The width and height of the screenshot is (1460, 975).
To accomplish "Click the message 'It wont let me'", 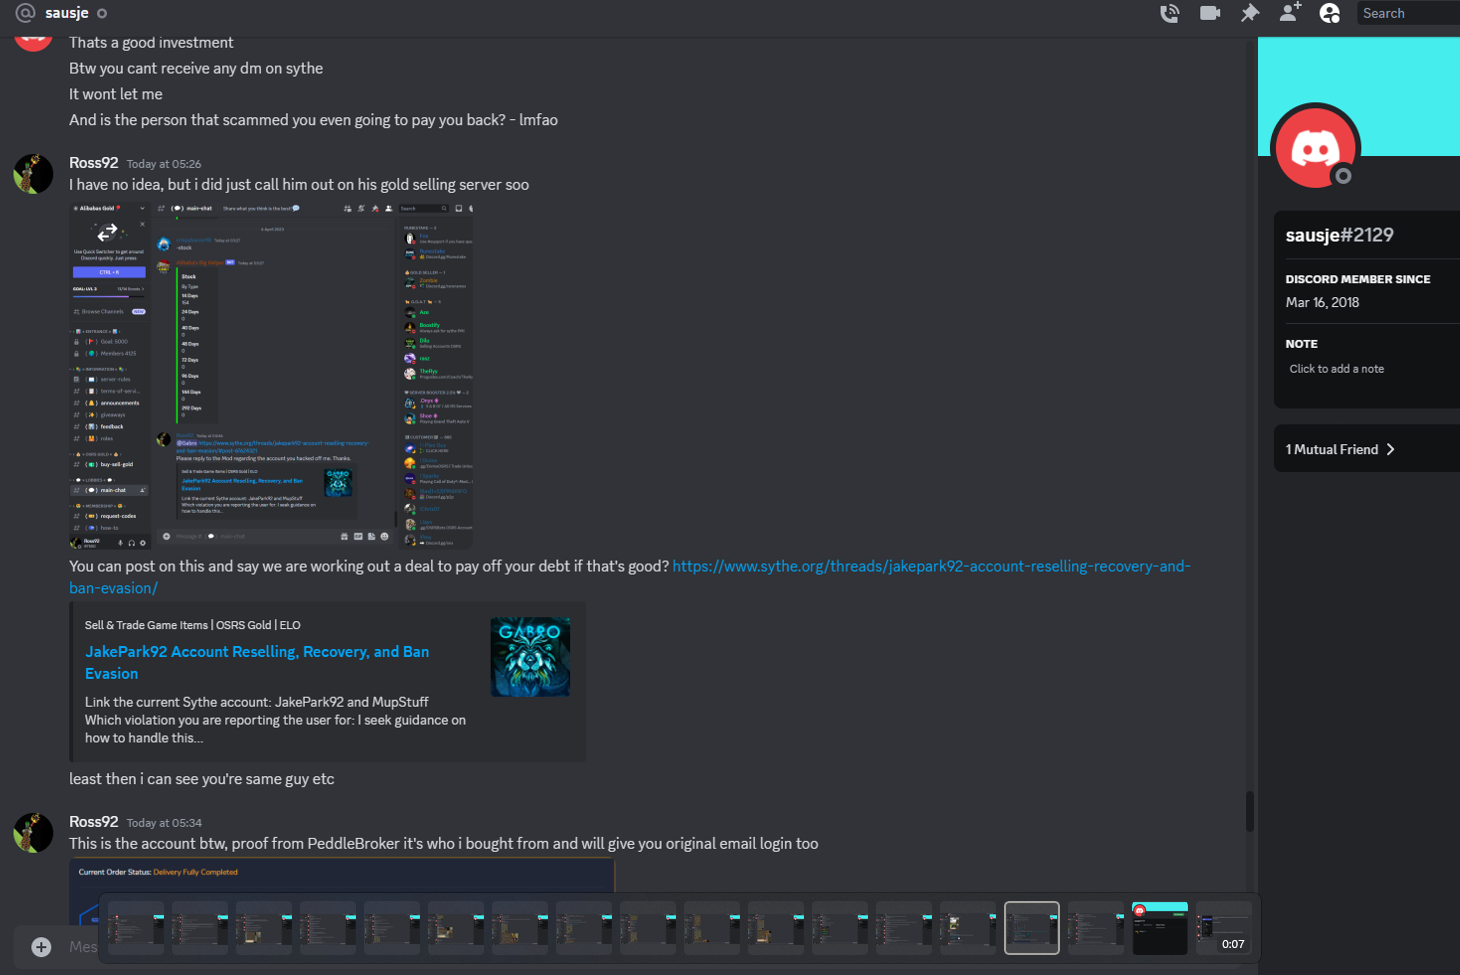I will [x=116, y=94].
